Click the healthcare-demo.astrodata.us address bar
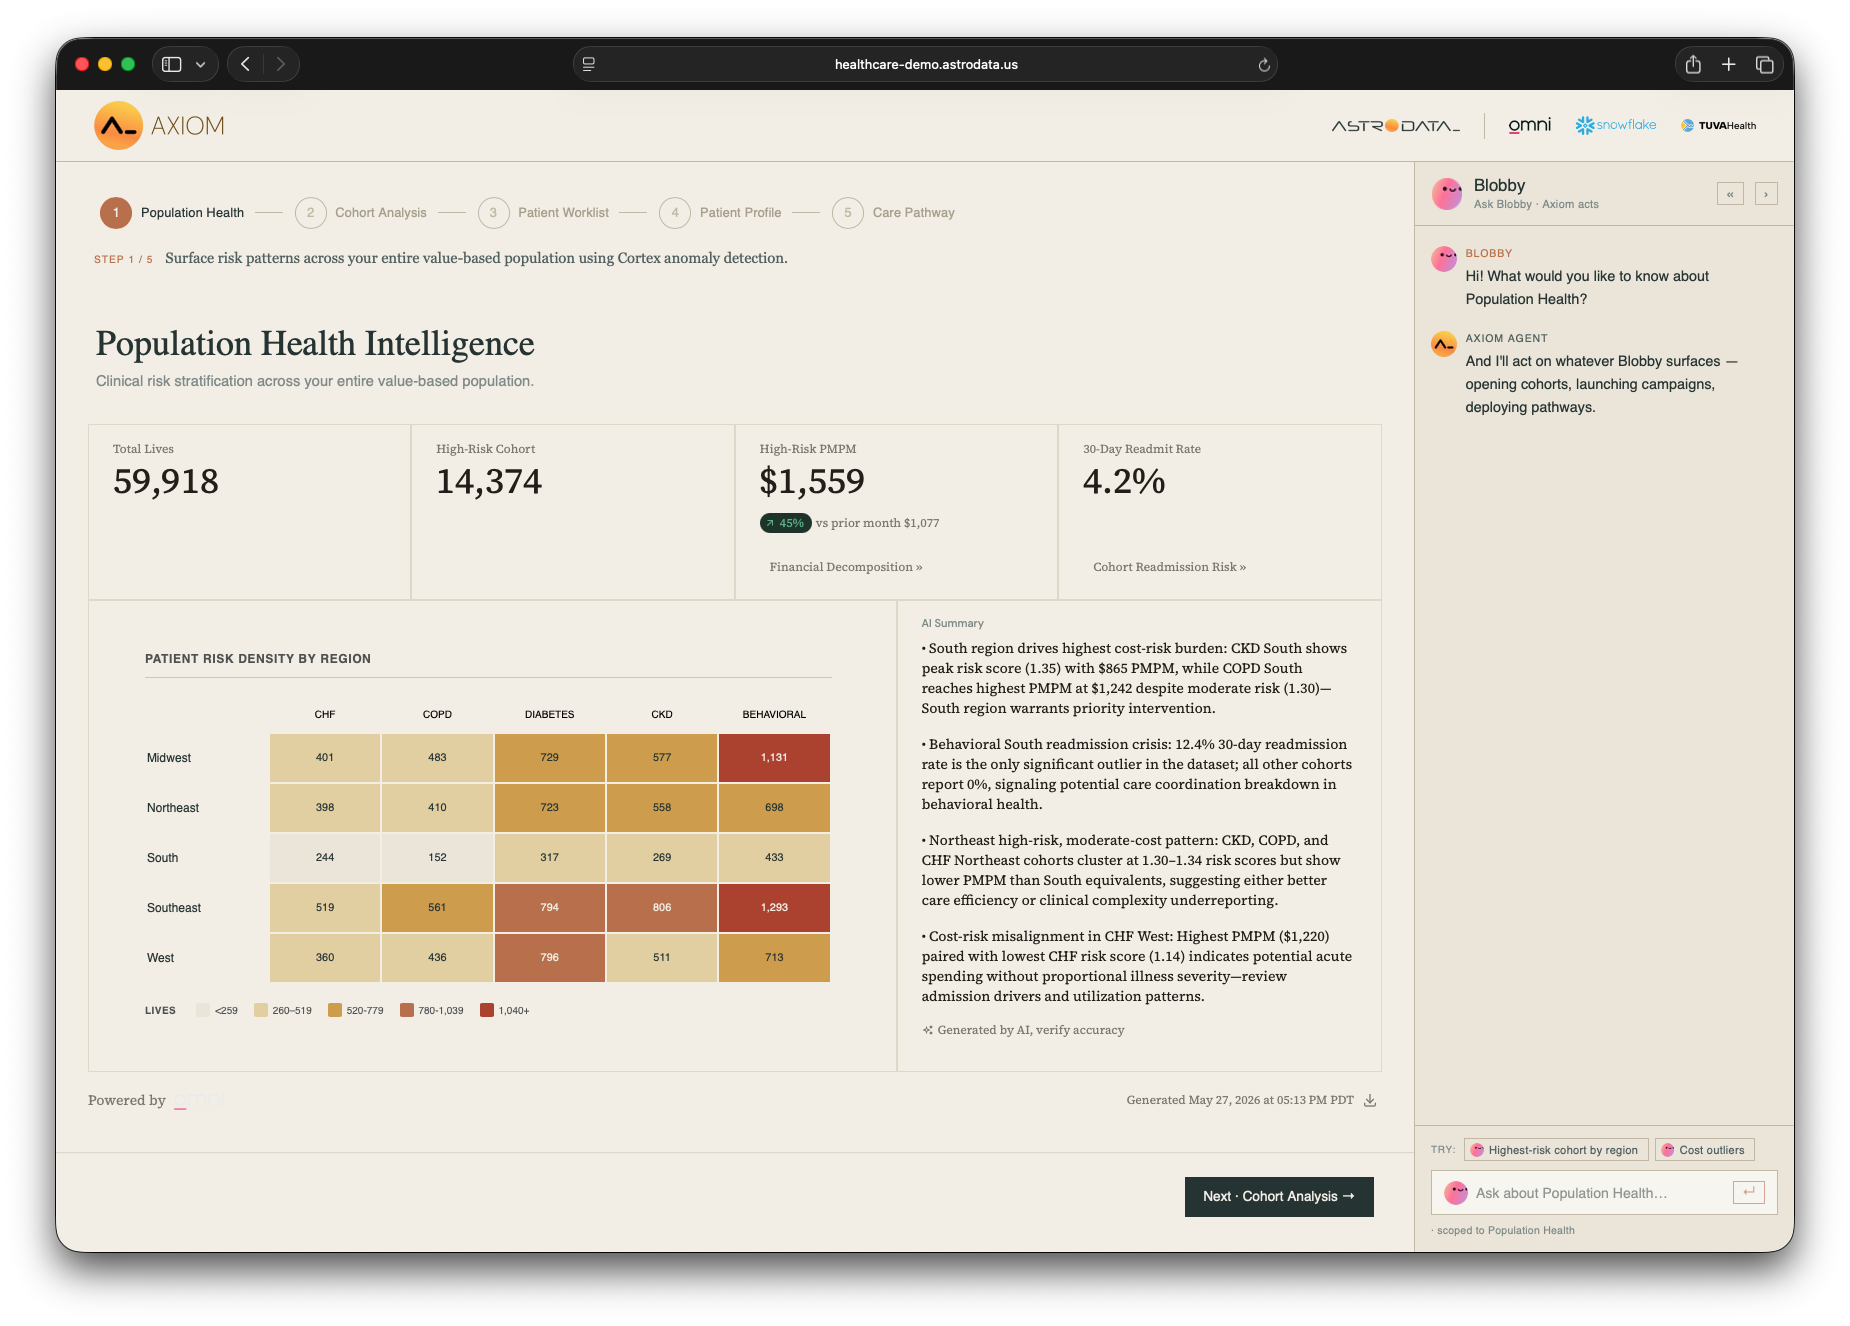 (925, 64)
